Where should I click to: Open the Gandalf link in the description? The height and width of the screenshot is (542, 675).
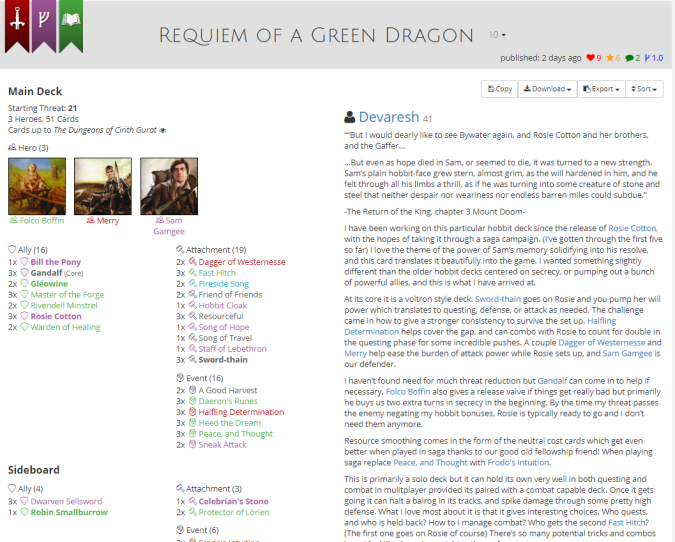click(552, 381)
